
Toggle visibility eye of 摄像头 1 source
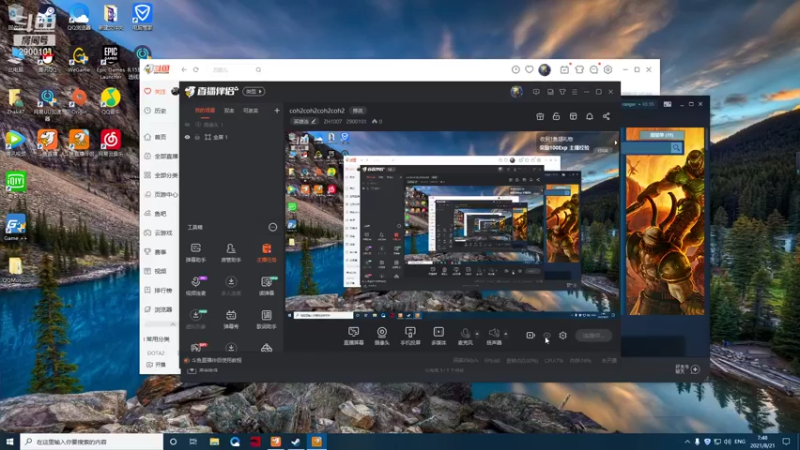(187, 124)
